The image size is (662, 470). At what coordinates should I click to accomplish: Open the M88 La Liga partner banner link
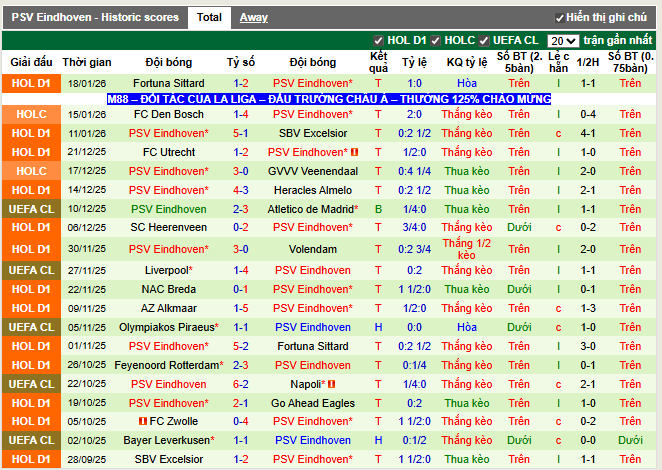[x=329, y=99]
